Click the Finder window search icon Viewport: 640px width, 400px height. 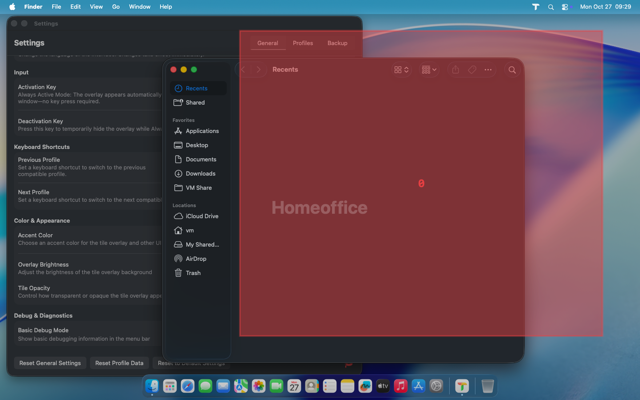coord(512,70)
